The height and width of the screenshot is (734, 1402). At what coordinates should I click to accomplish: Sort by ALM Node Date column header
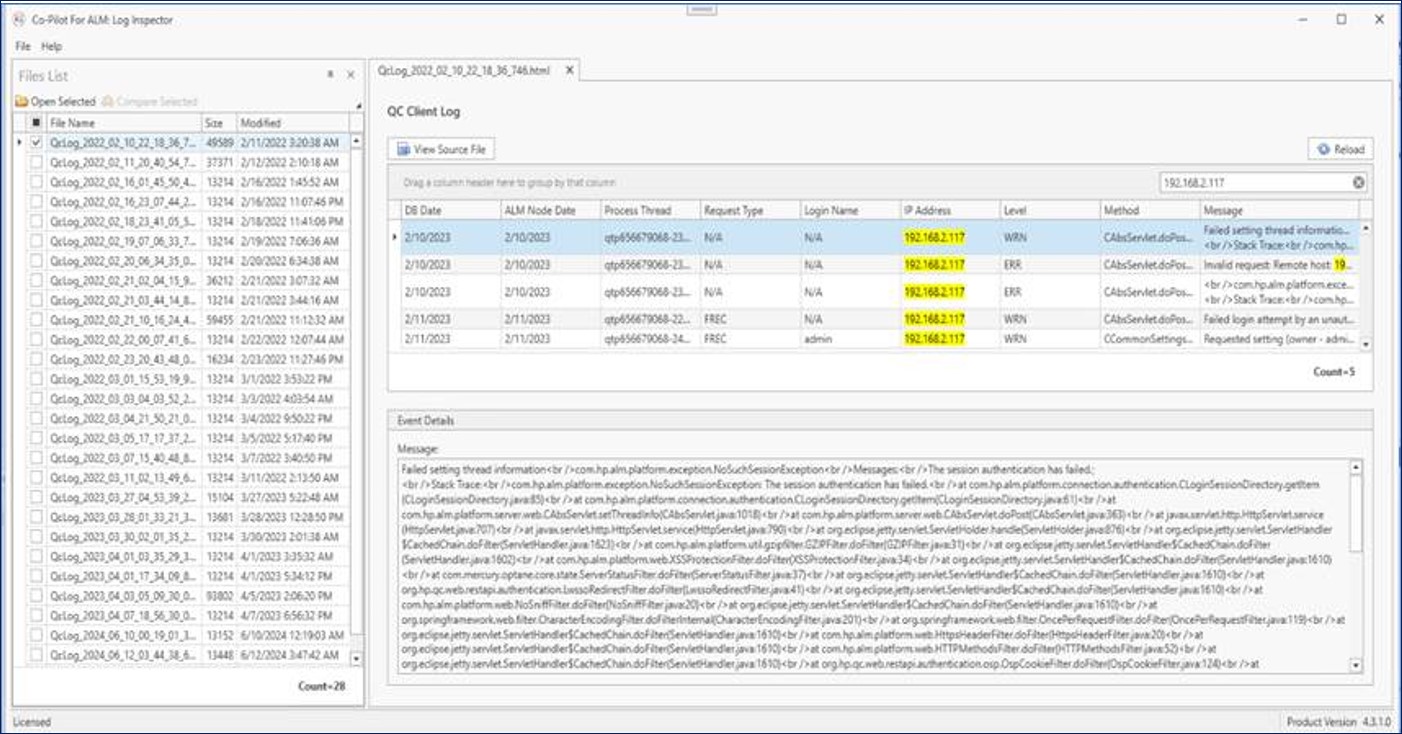549,211
